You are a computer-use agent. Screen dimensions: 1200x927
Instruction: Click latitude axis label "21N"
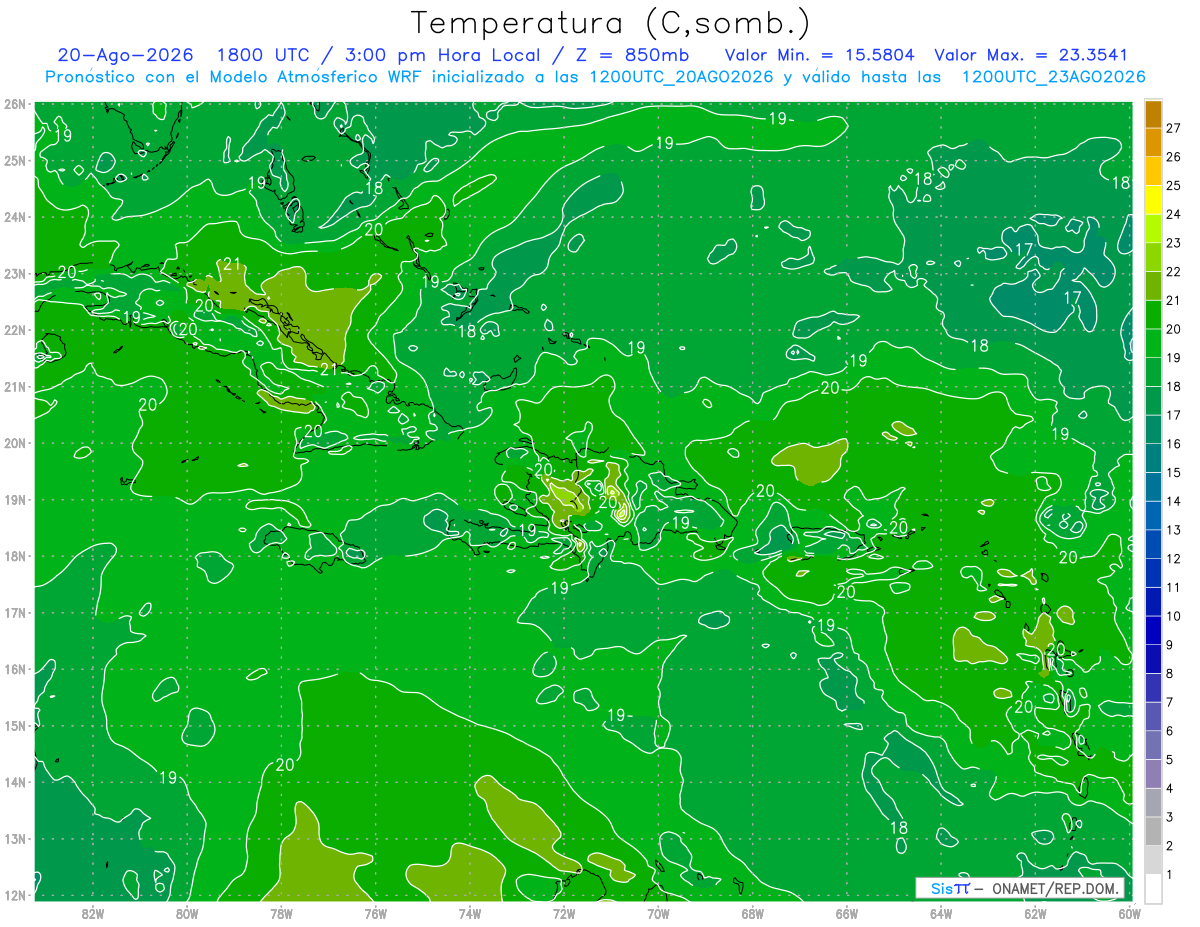[15, 387]
